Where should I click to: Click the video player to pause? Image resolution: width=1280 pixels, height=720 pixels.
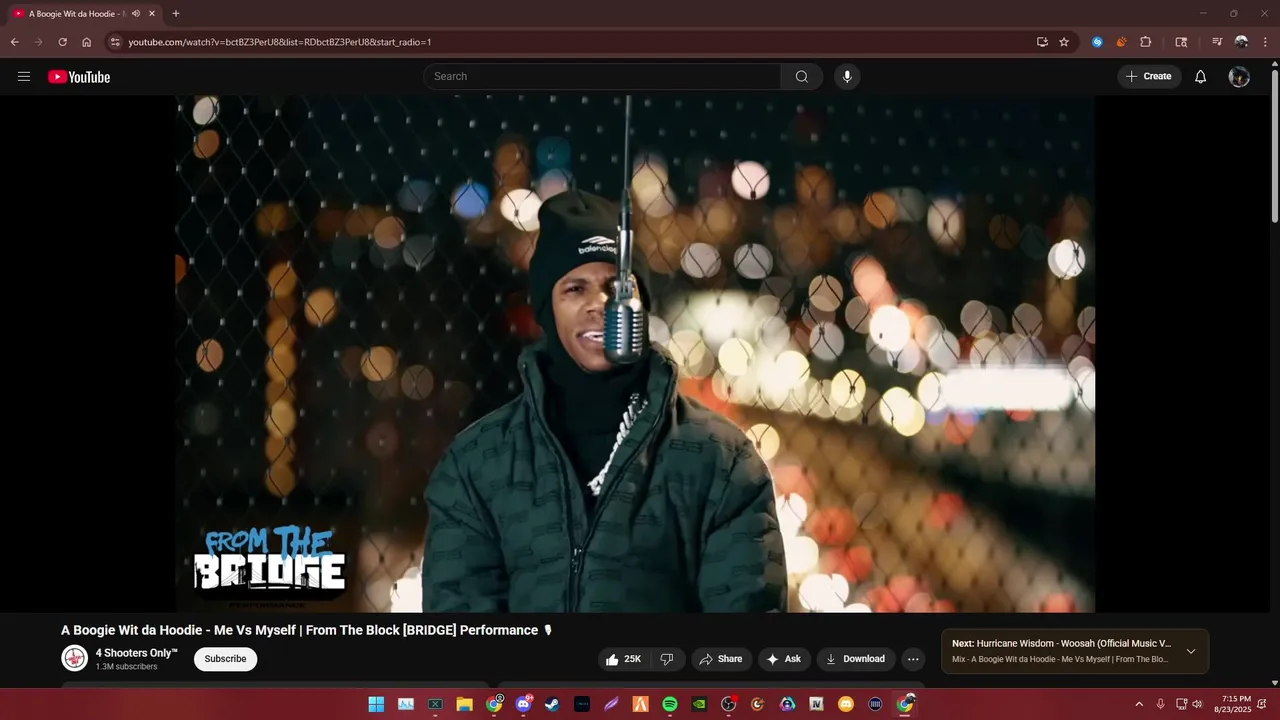point(635,353)
